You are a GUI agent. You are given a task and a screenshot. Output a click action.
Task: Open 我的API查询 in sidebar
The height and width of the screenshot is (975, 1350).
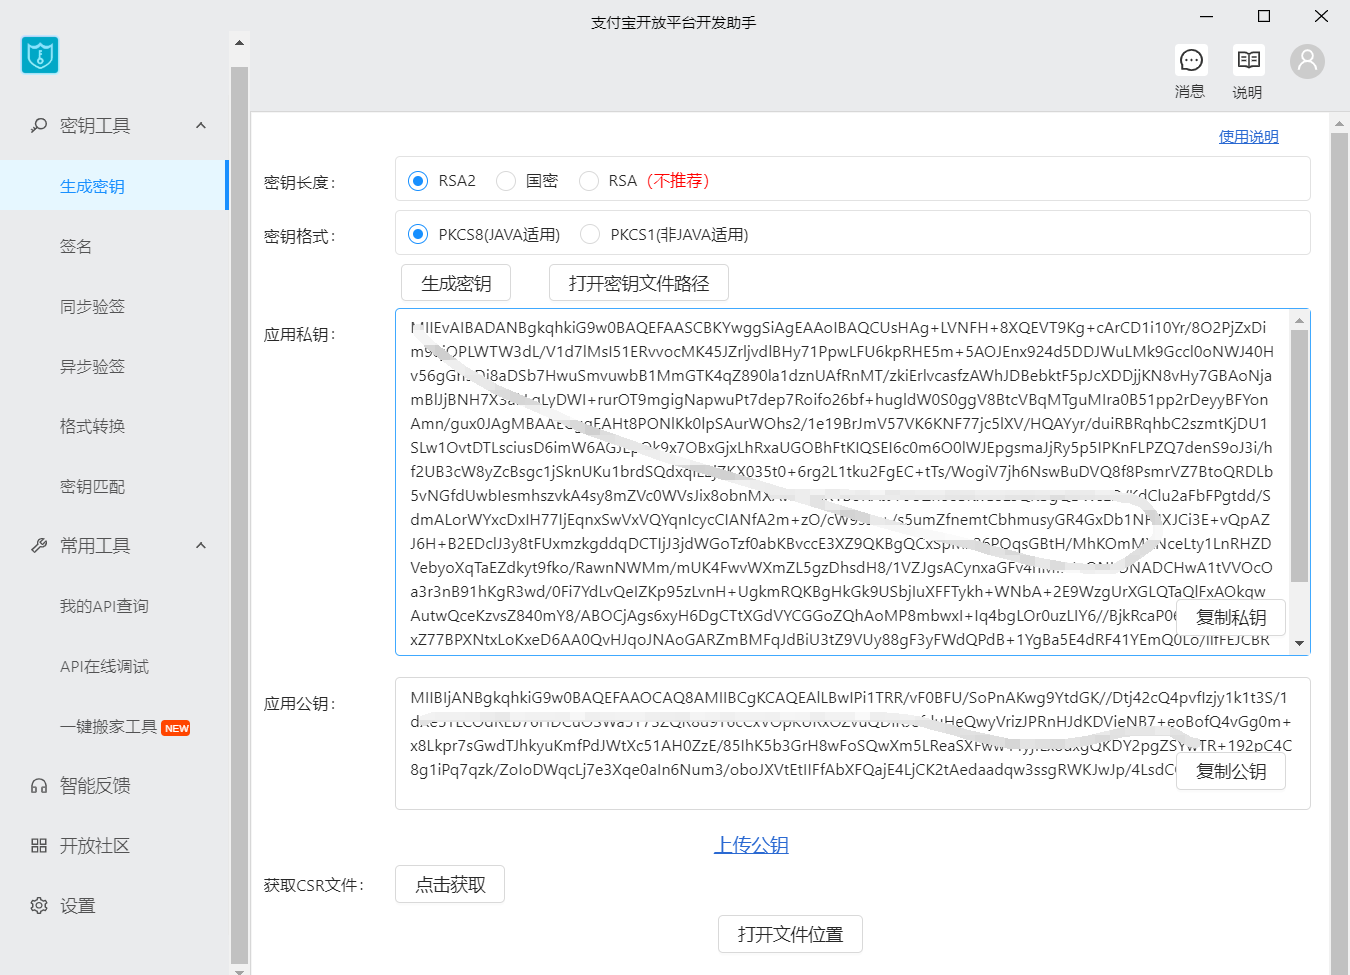coord(114,606)
